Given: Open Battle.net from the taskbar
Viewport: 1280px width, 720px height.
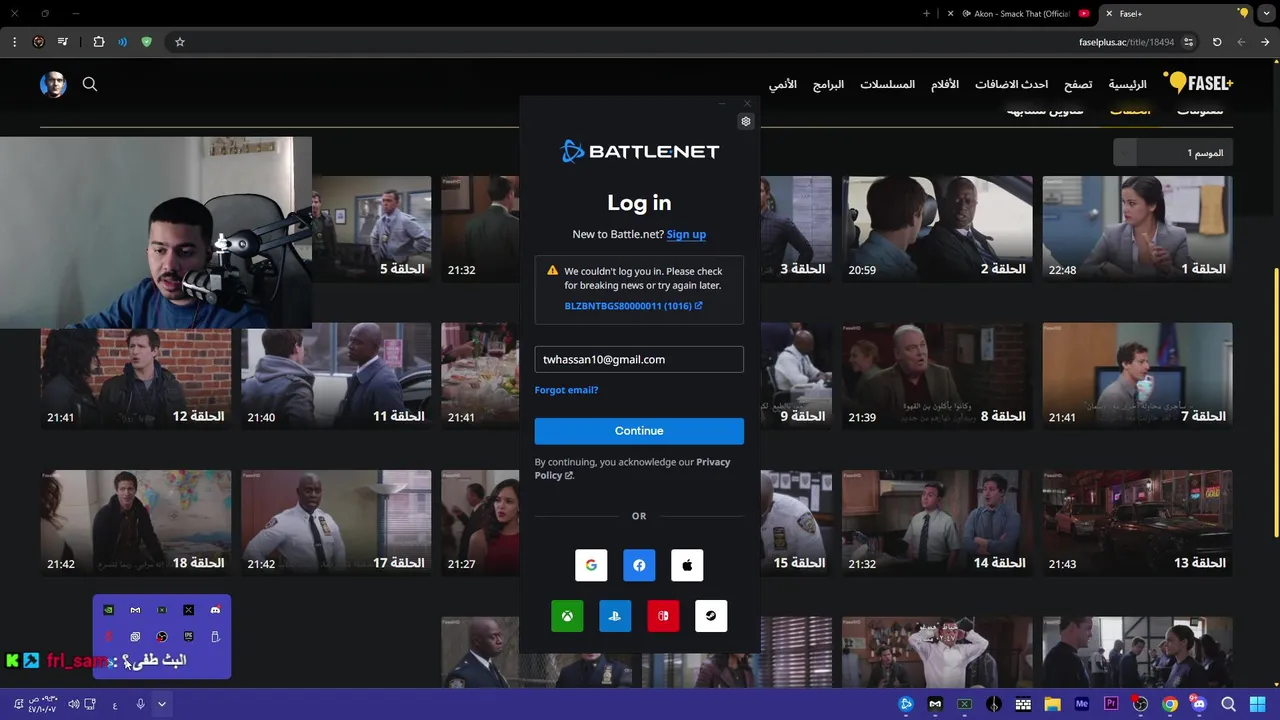Looking at the screenshot, I should 906,704.
